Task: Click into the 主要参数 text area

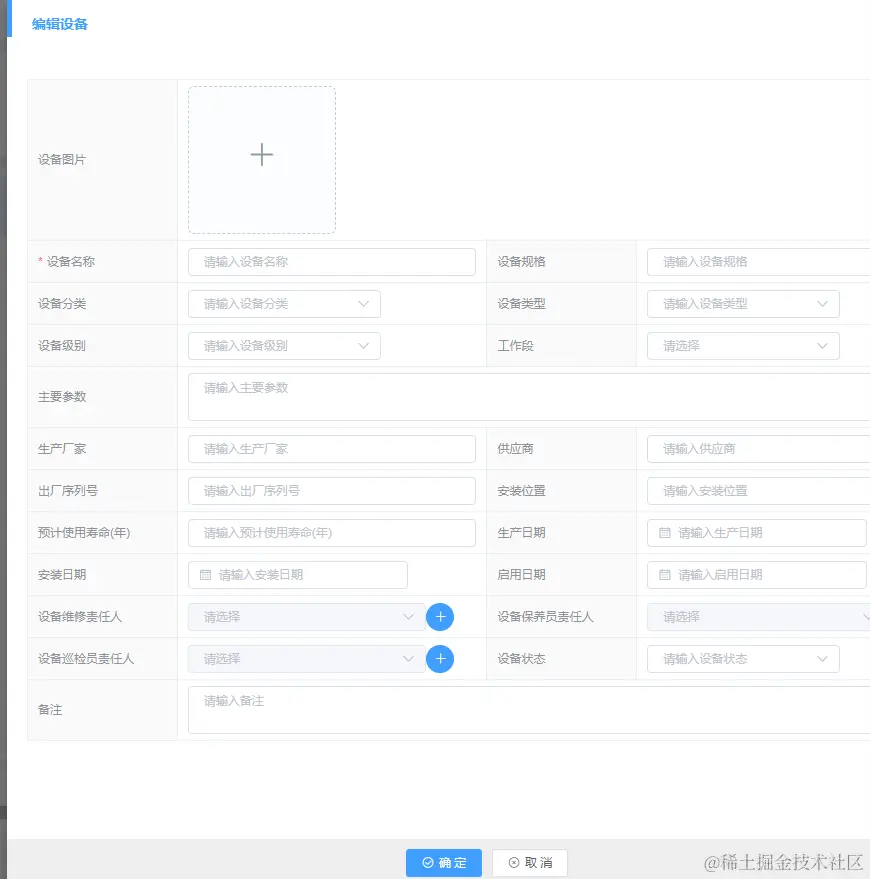Action: [529, 397]
